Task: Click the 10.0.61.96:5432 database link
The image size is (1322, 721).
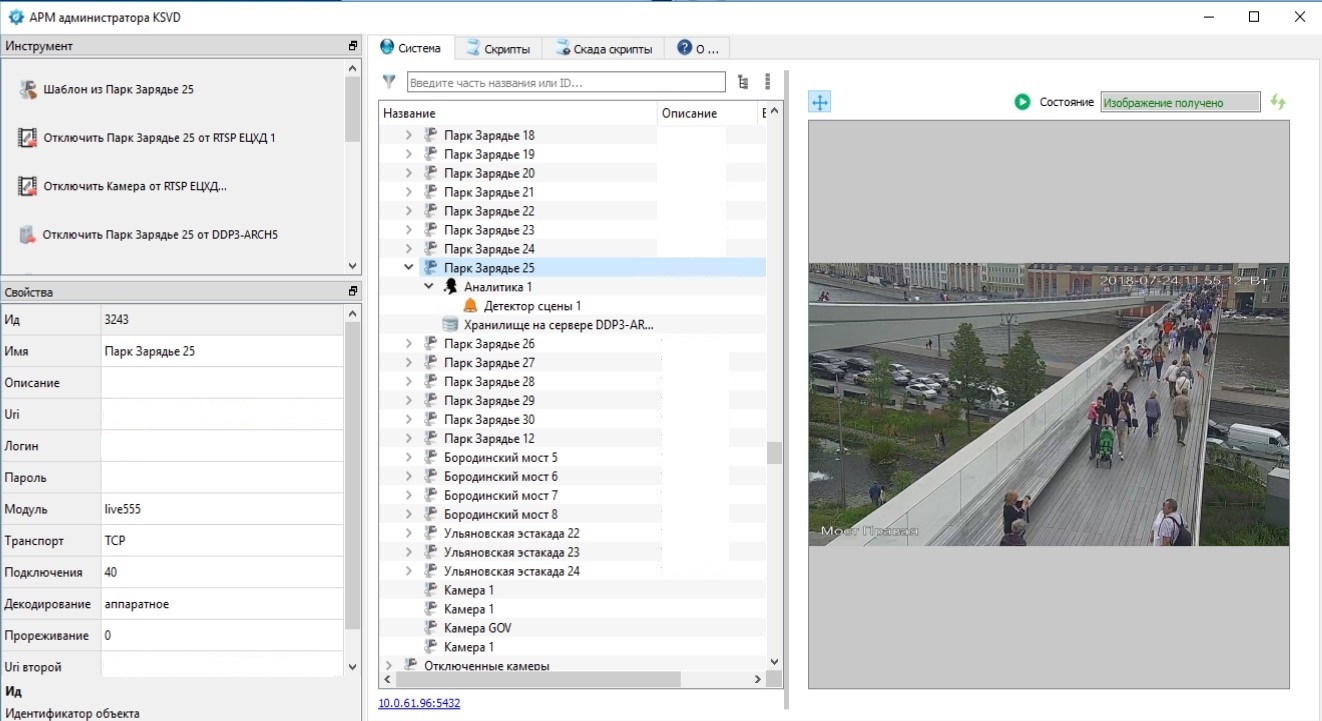Action: (417, 703)
